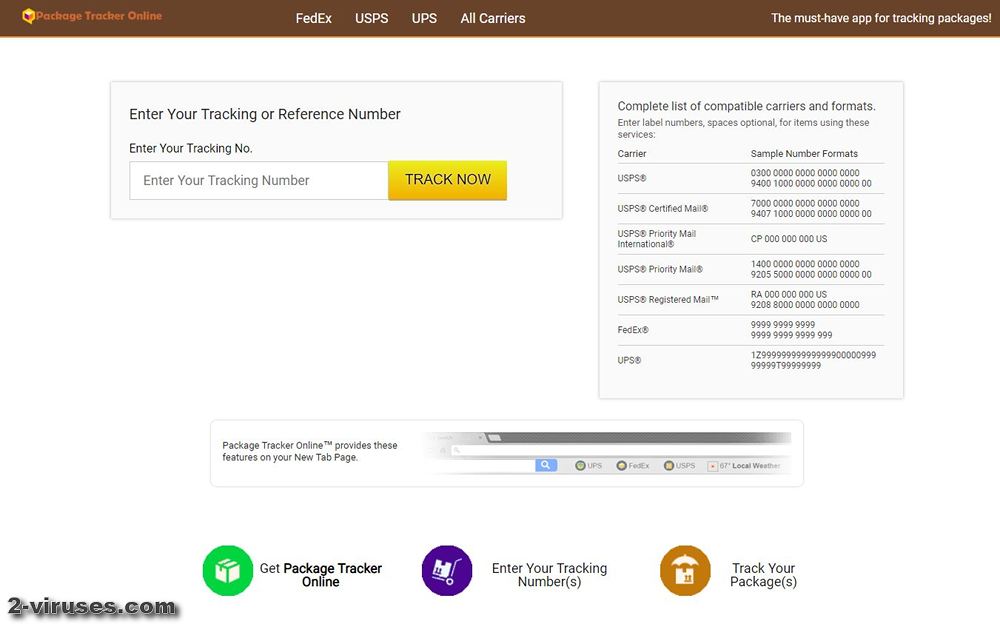Click the blue magnifying glass search icon
The image size is (1000, 624).
point(546,464)
